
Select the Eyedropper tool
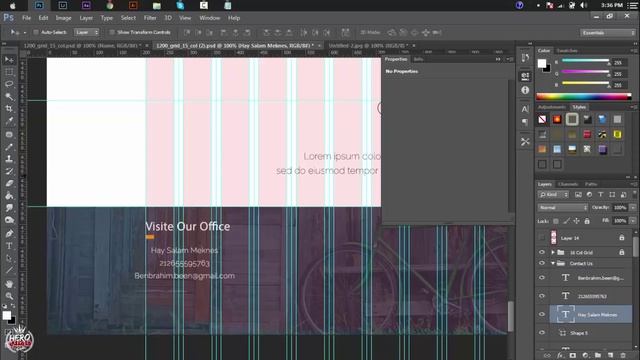9,121
